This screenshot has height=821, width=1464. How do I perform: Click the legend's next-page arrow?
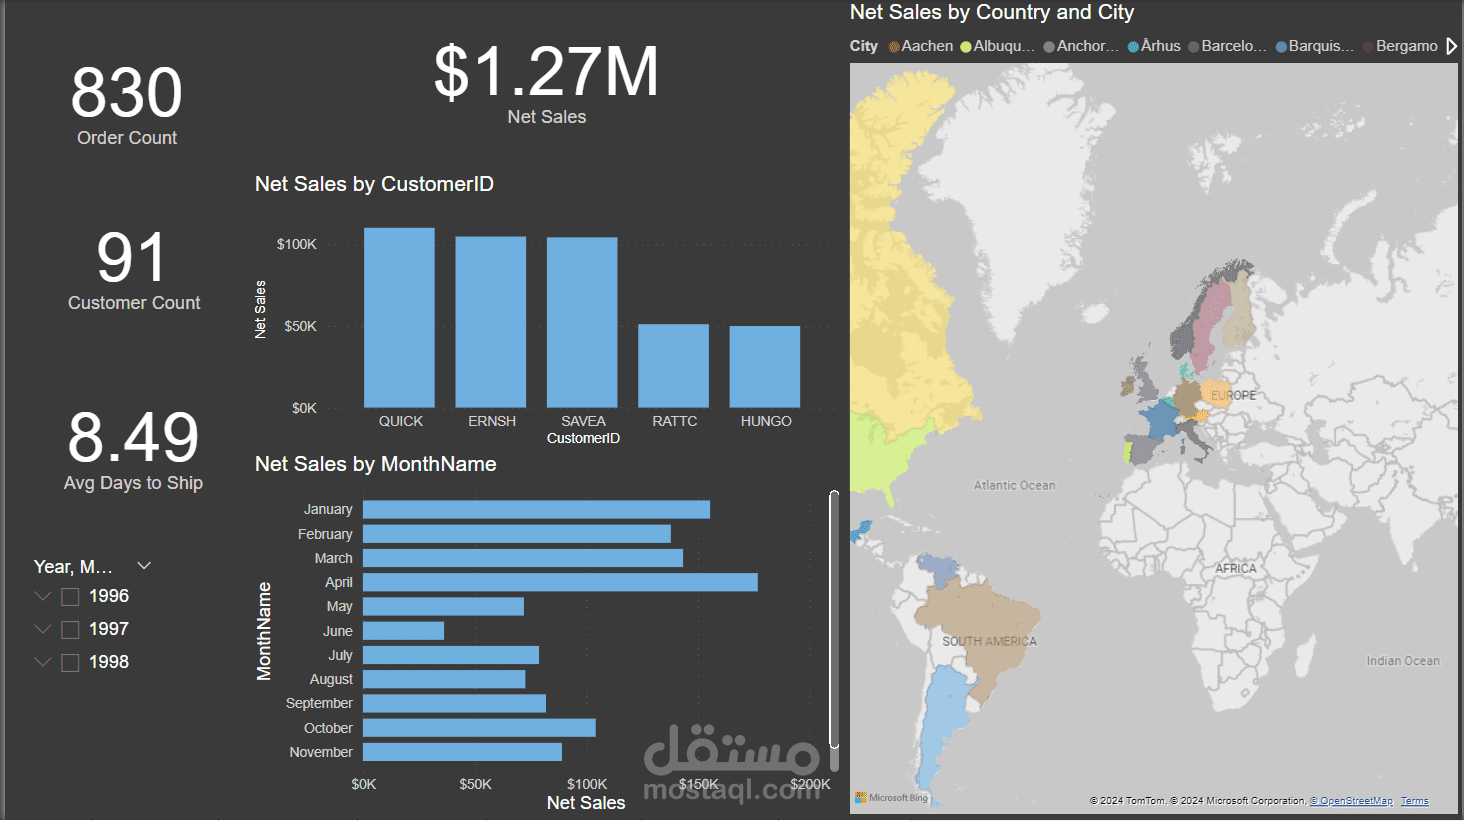point(1451,46)
